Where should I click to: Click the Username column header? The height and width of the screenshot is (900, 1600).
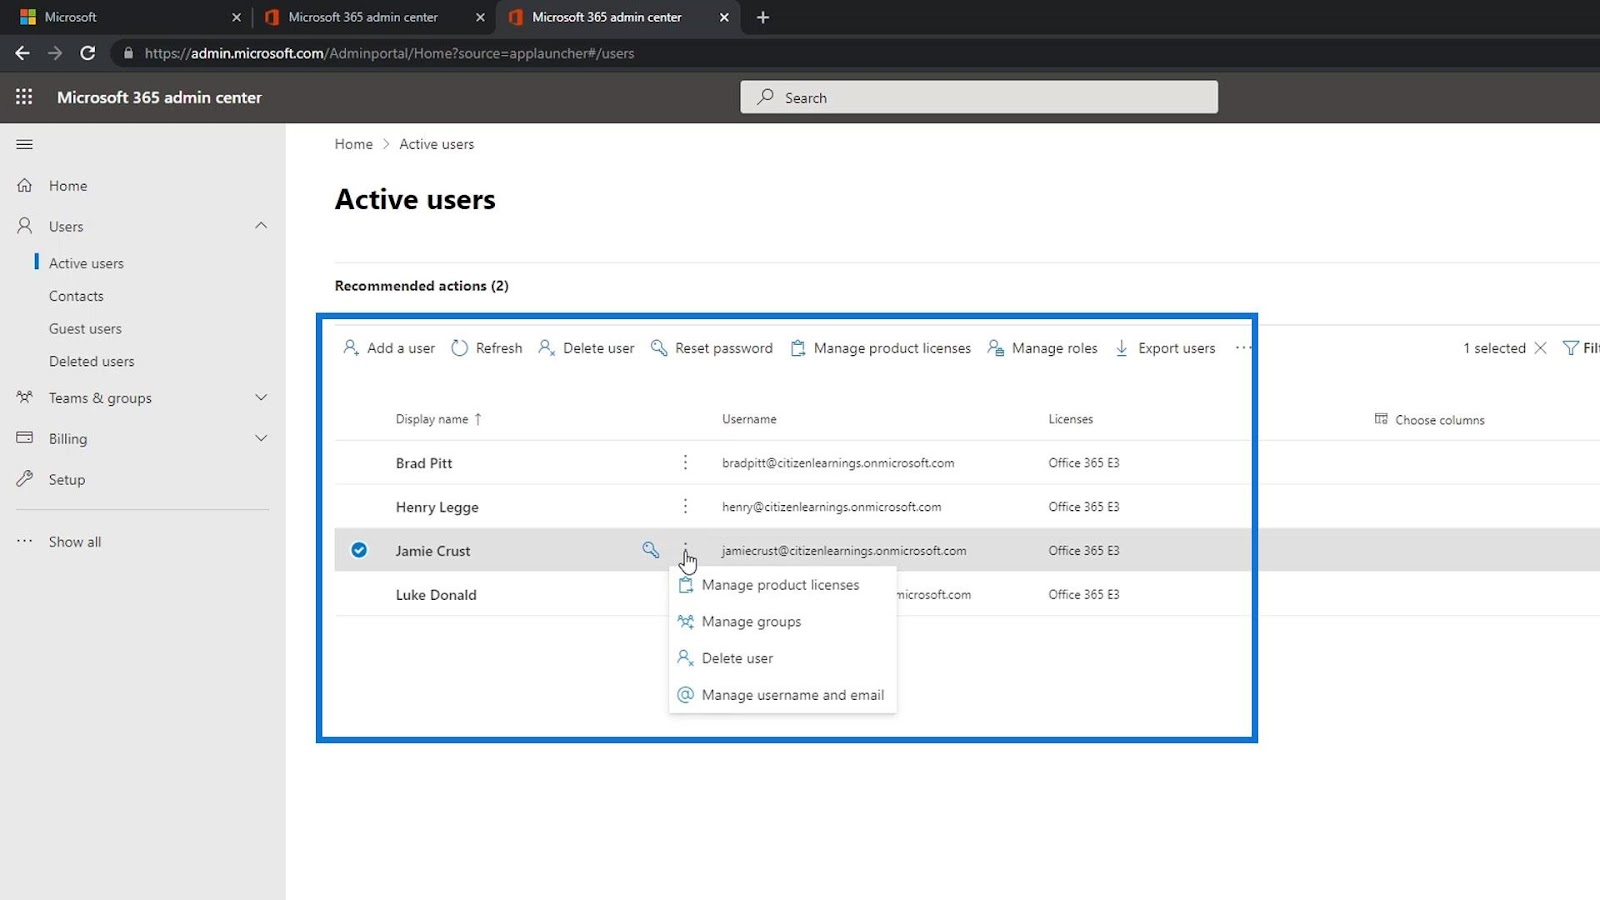pyautogui.click(x=749, y=419)
